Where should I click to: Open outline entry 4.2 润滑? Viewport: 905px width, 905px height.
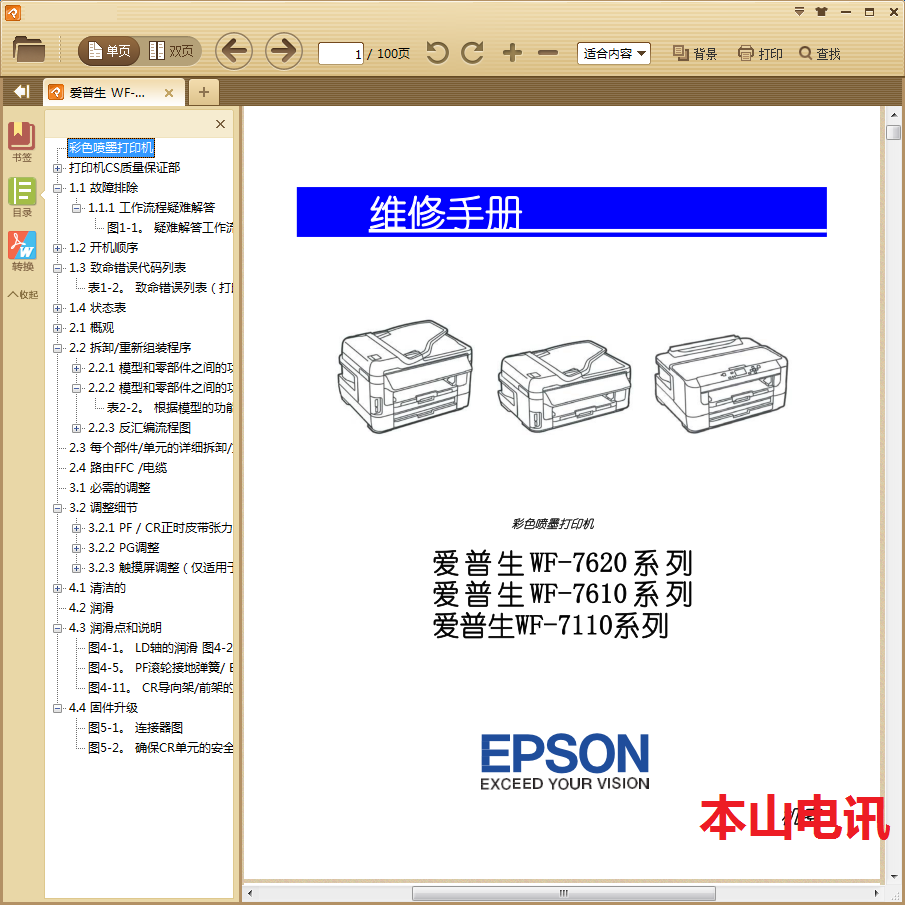(x=91, y=608)
